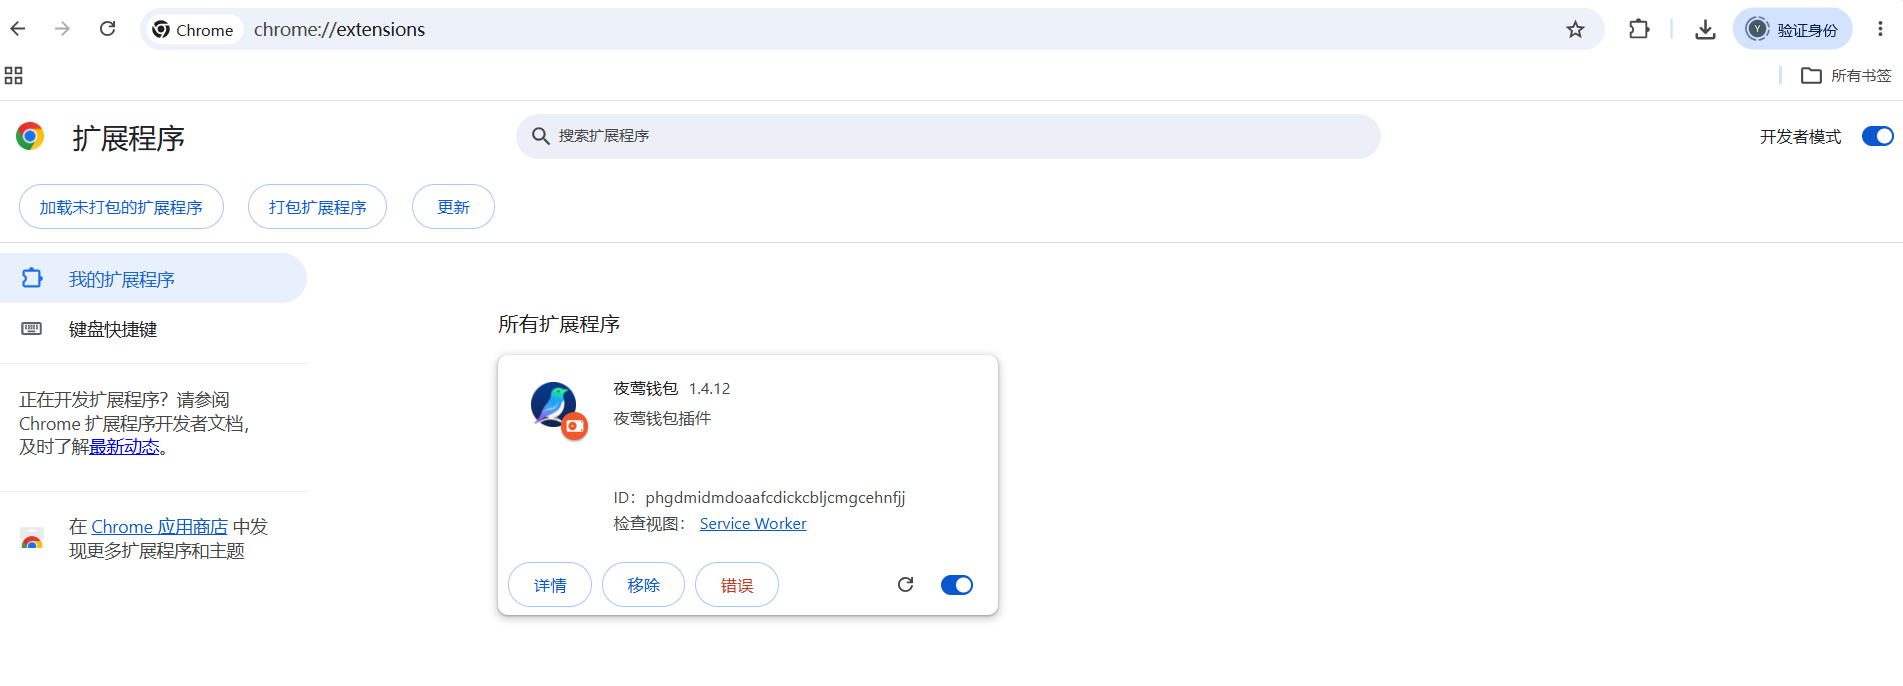Bookmark this page with the star icon

coord(1575,29)
